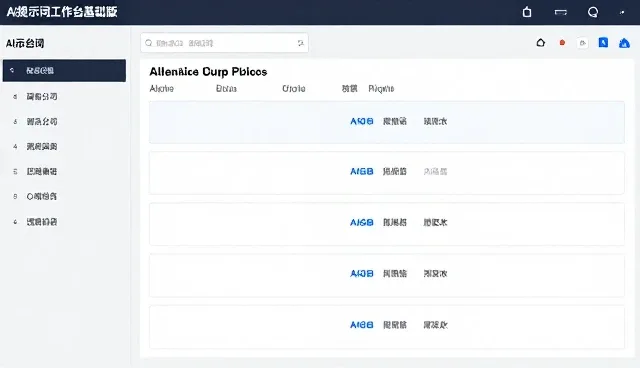
Task: Select the highlighted first sidebar menu item
Action: [x=64, y=71]
